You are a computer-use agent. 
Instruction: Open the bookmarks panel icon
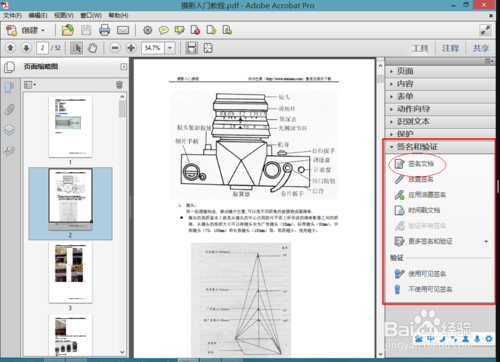(9, 88)
